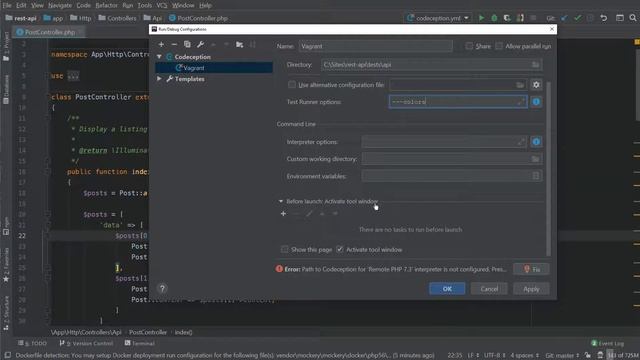The image size is (640, 360).
Task: Remove selected configuration with minus icon
Action: (x=174, y=44)
